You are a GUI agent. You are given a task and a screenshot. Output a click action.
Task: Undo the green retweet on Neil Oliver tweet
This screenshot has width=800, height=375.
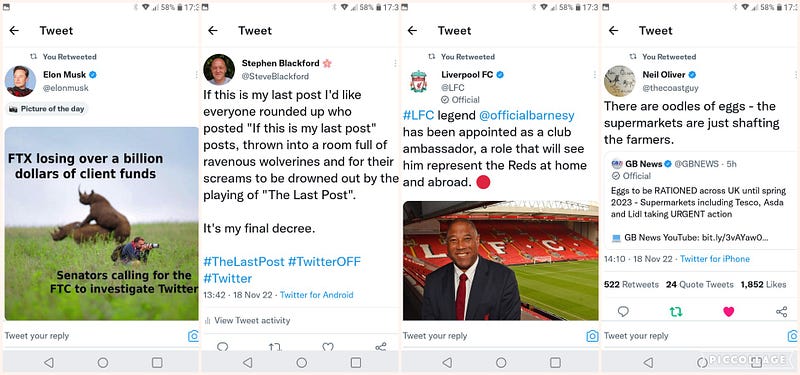676,312
